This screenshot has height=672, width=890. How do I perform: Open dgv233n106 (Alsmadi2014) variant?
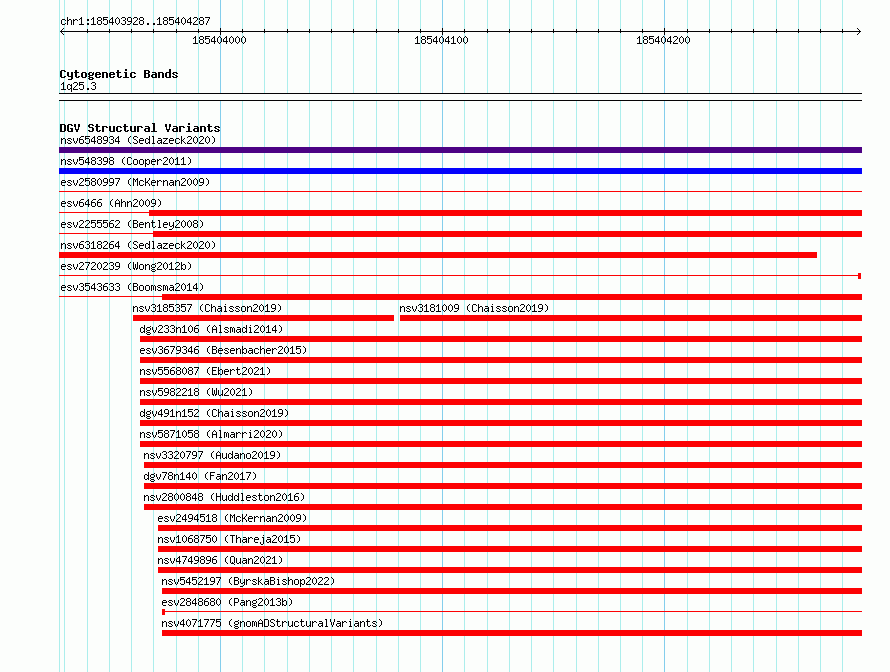click(211, 329)
